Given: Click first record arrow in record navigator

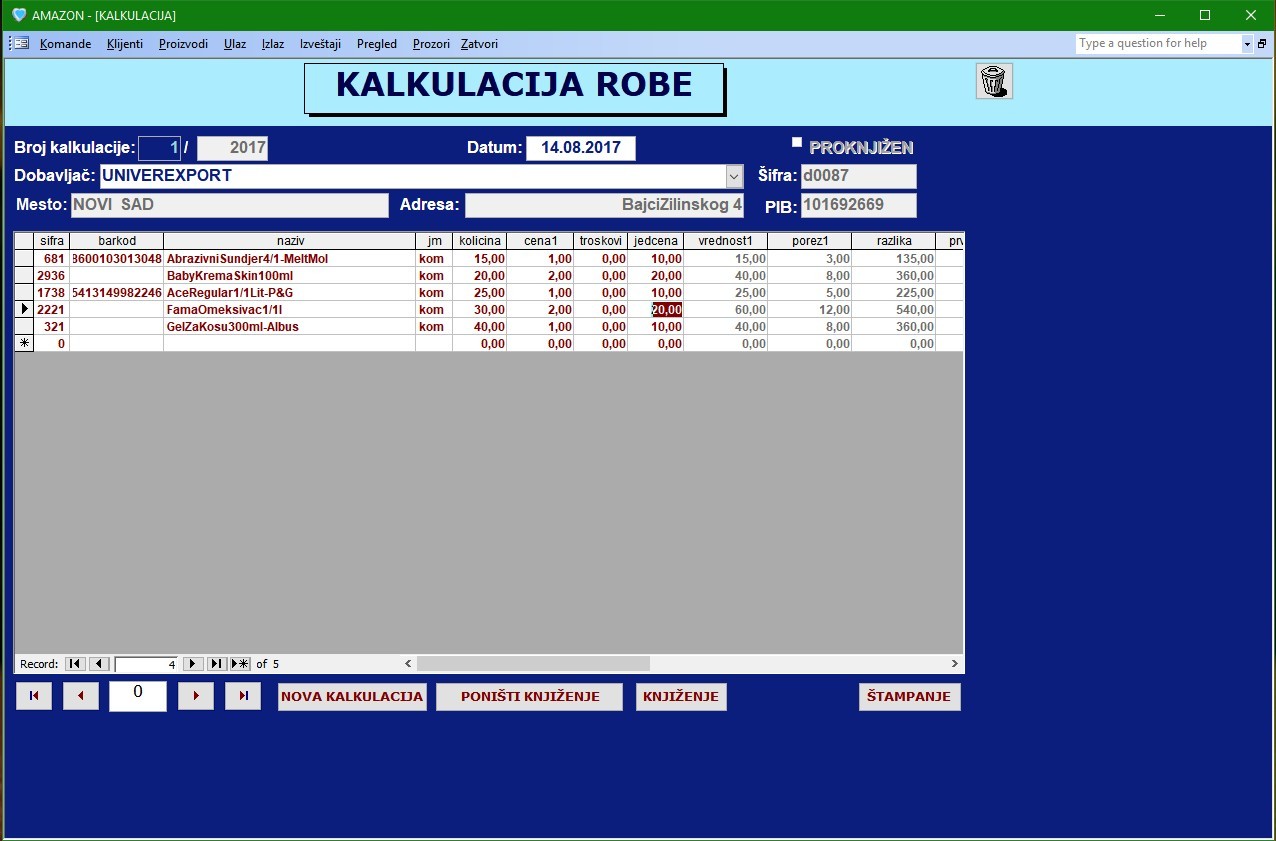Looking at the screenshot, I should [x=75, y=664].
